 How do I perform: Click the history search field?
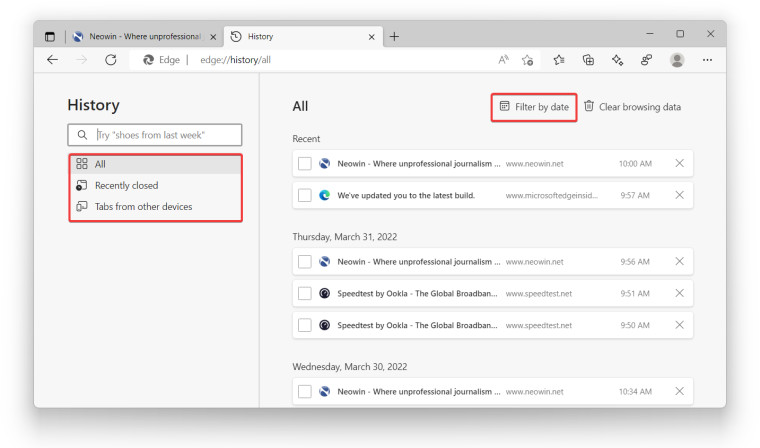(x=155, y=135)
